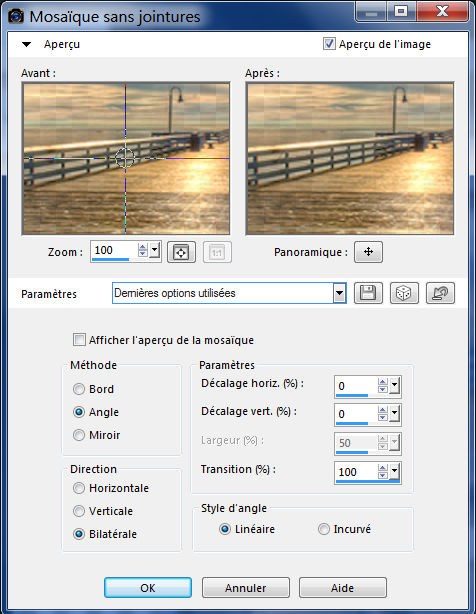Screen dimensions: 476x614
Task: Select the Incurvé angle style
Action: point(323,529)
